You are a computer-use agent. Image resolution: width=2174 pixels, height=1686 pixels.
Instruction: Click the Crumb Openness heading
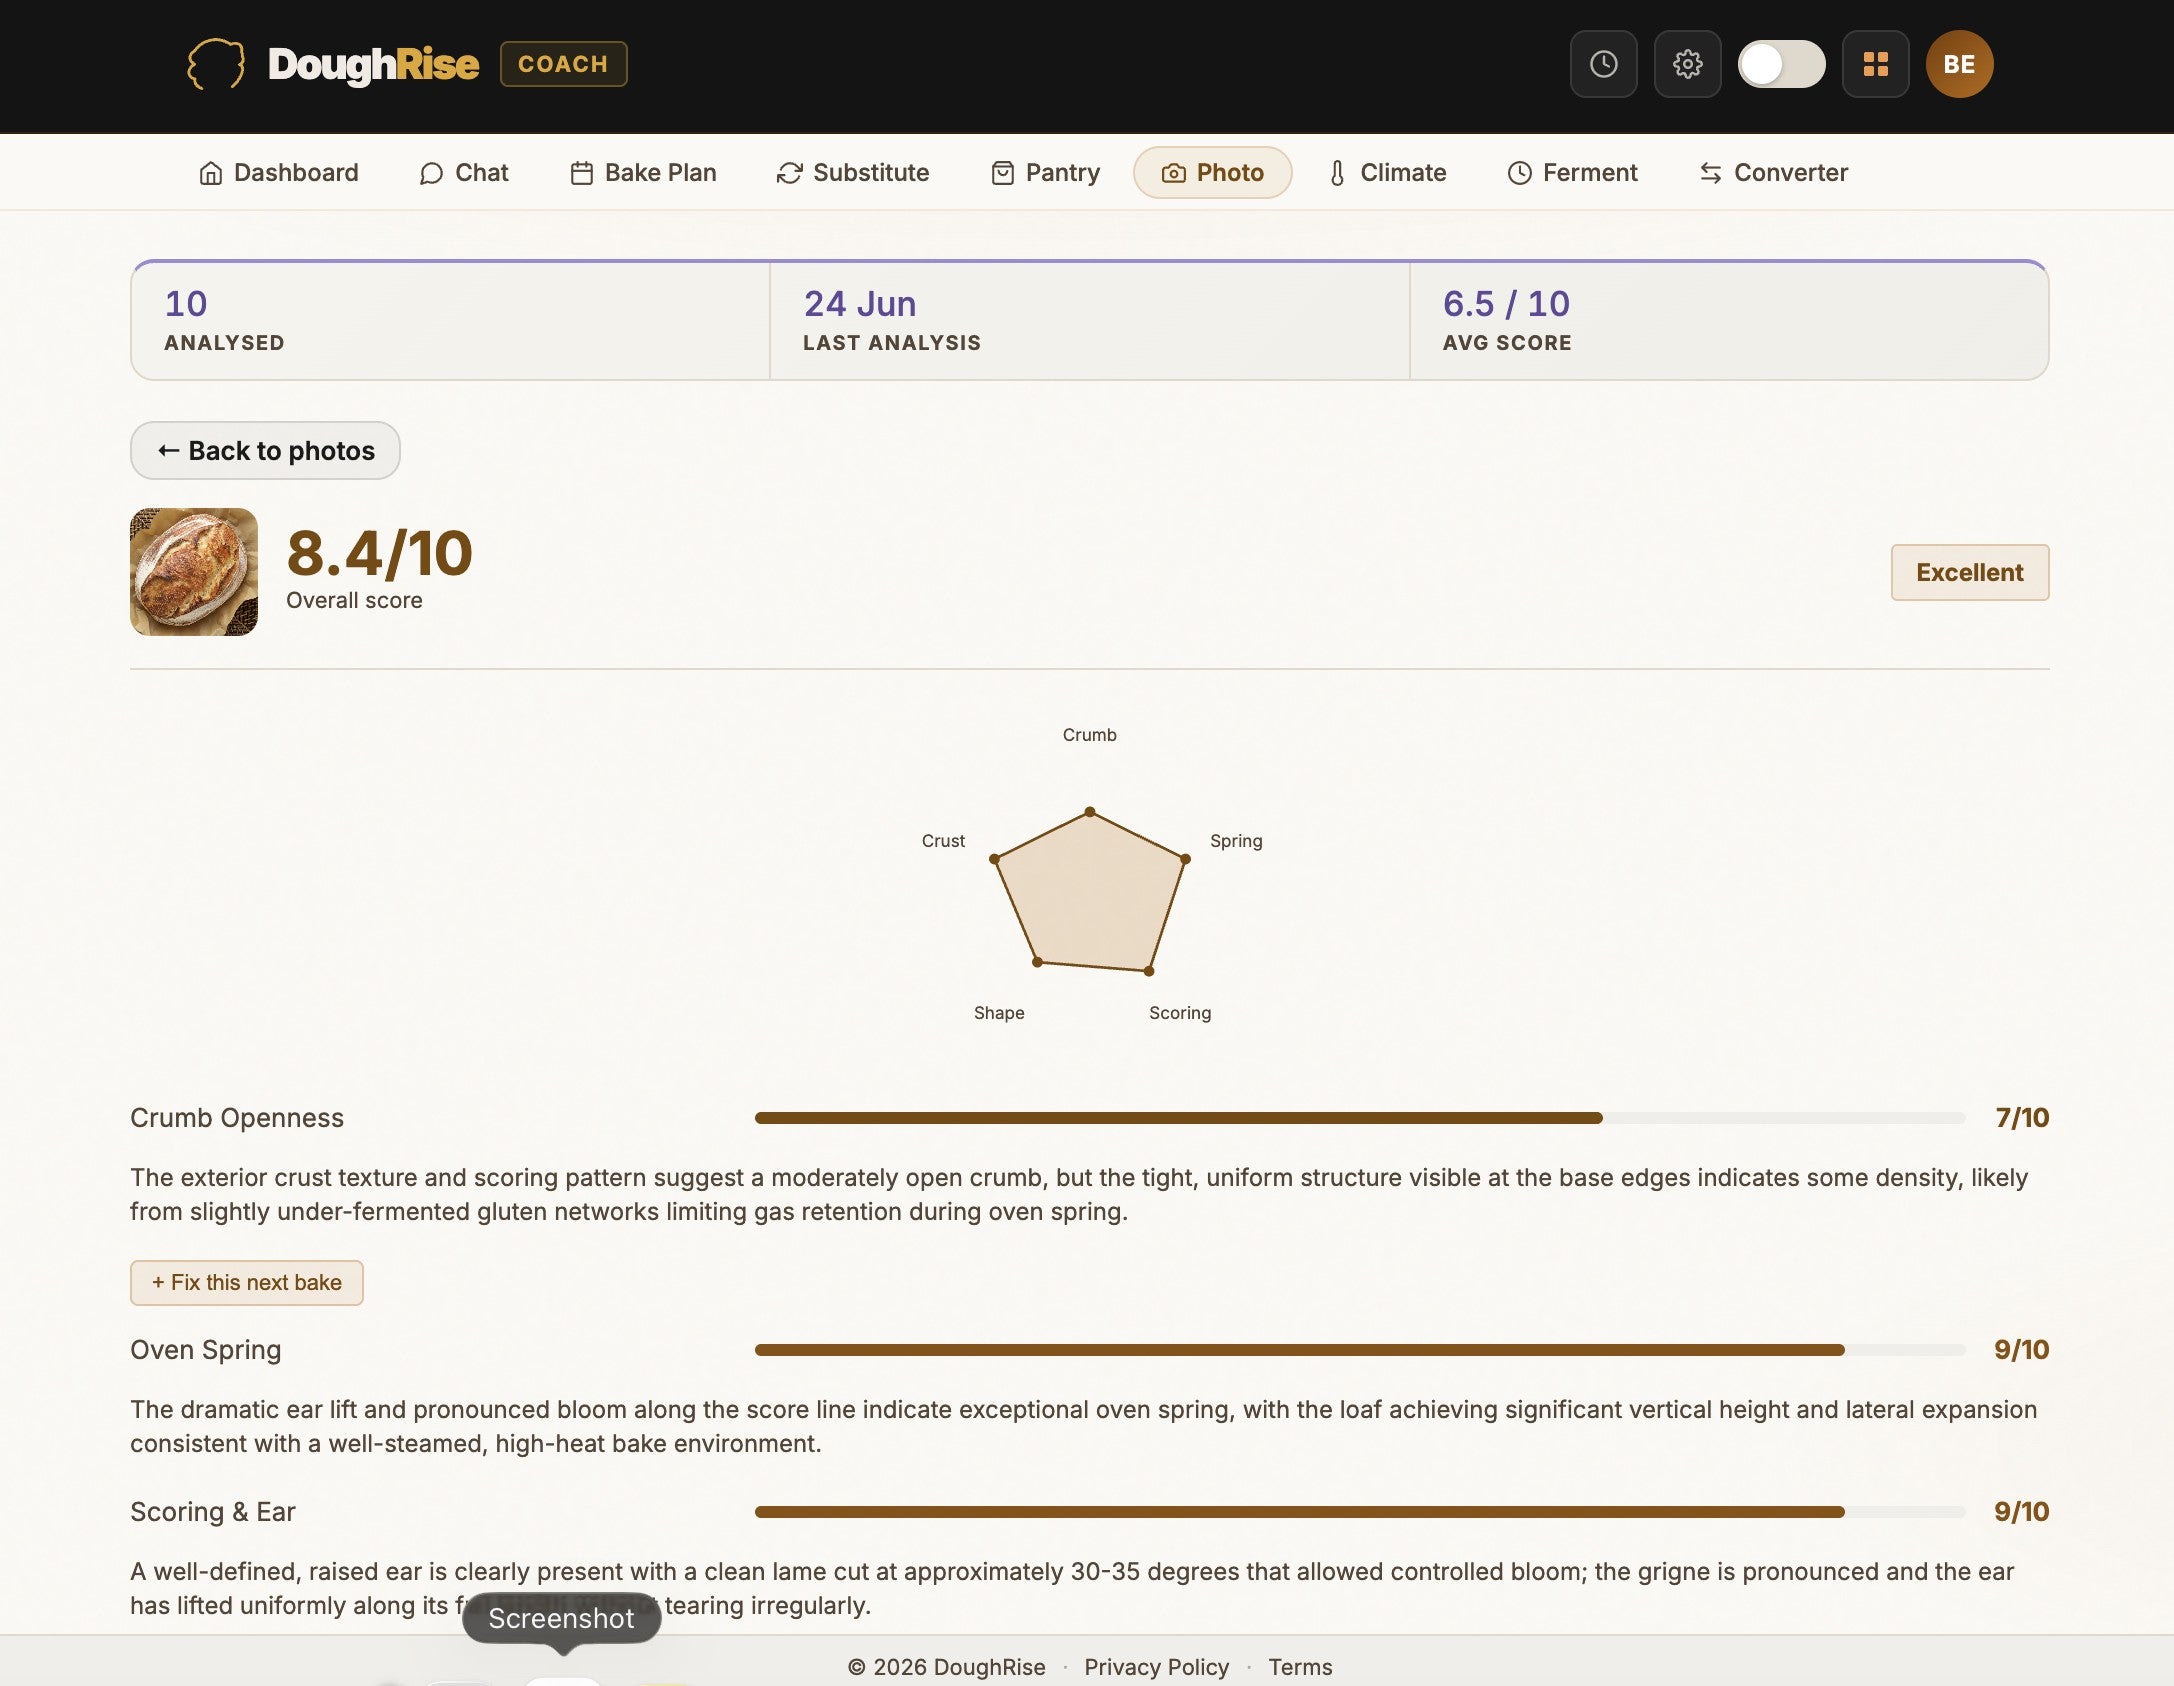[x=237, y=1118]
